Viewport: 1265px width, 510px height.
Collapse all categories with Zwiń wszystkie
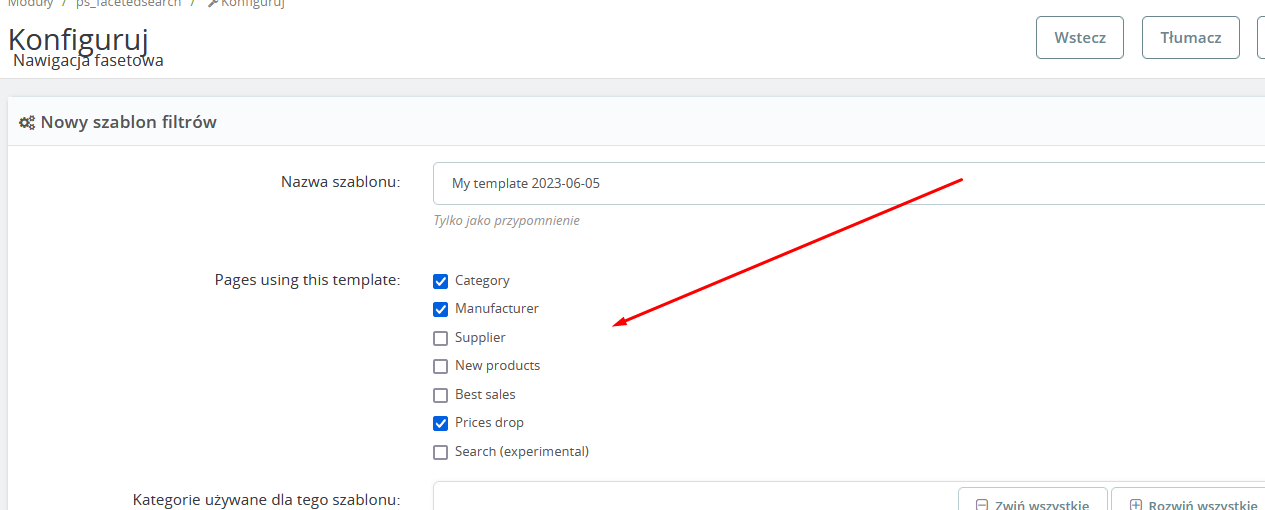1032,502
